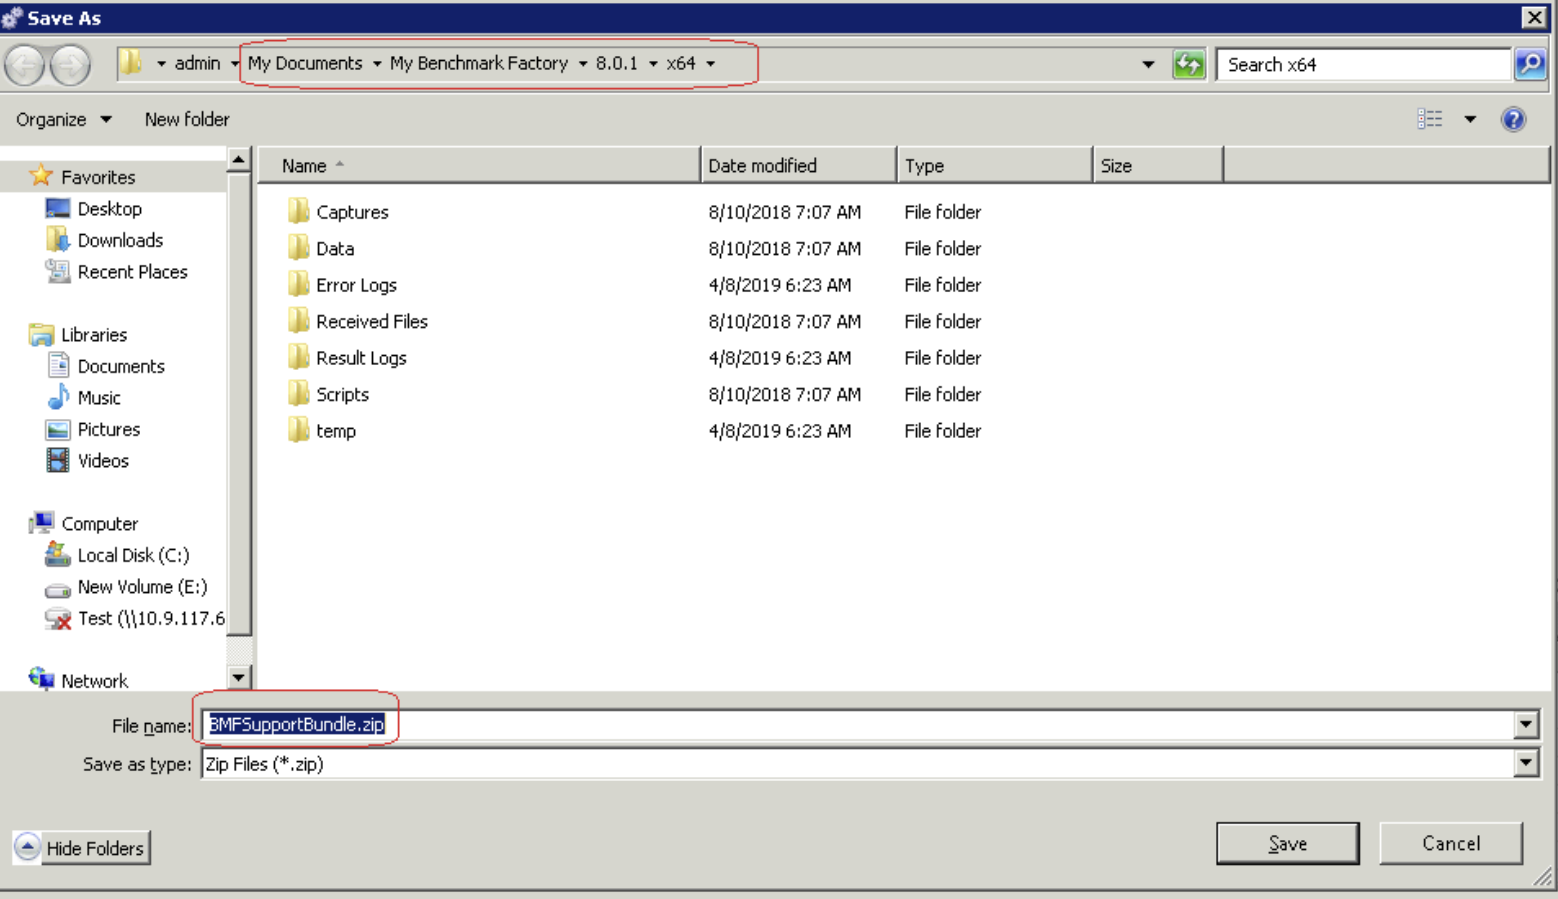This screenshot has height=899, width=1558.
Task: Start searching via the magnifier icon
Action: 1530,63
